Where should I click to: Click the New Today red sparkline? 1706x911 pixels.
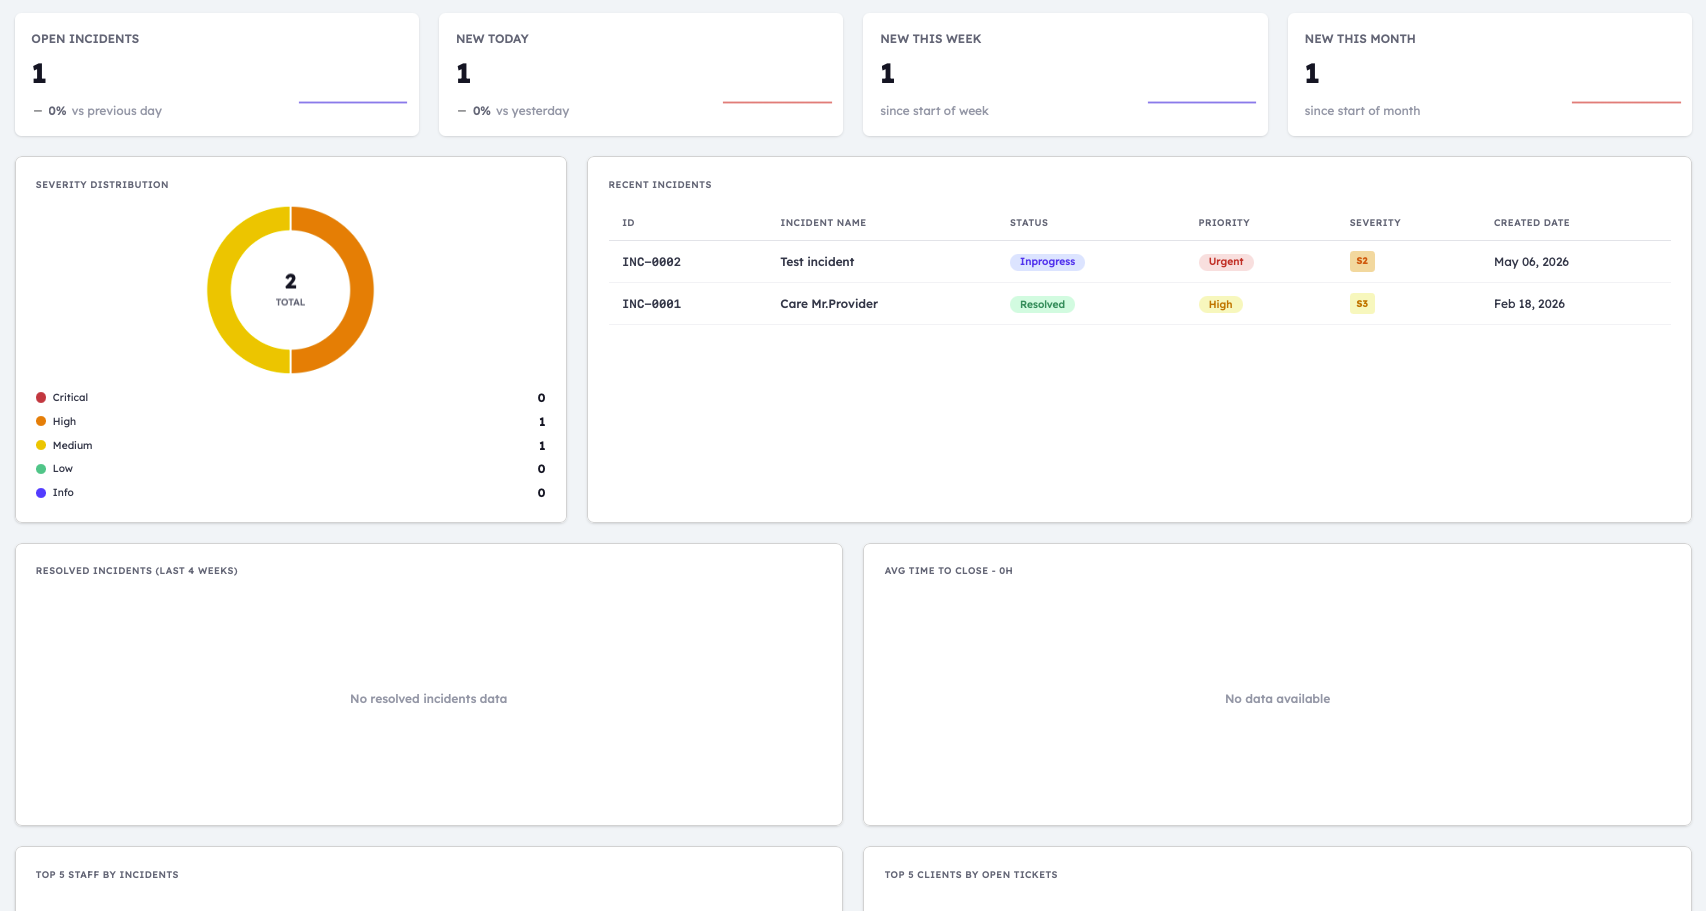(777, 102)
